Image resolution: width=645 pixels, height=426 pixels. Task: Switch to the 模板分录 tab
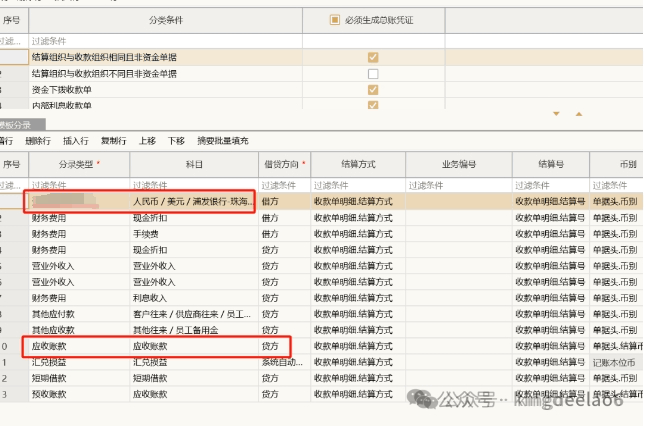(14, 125)
